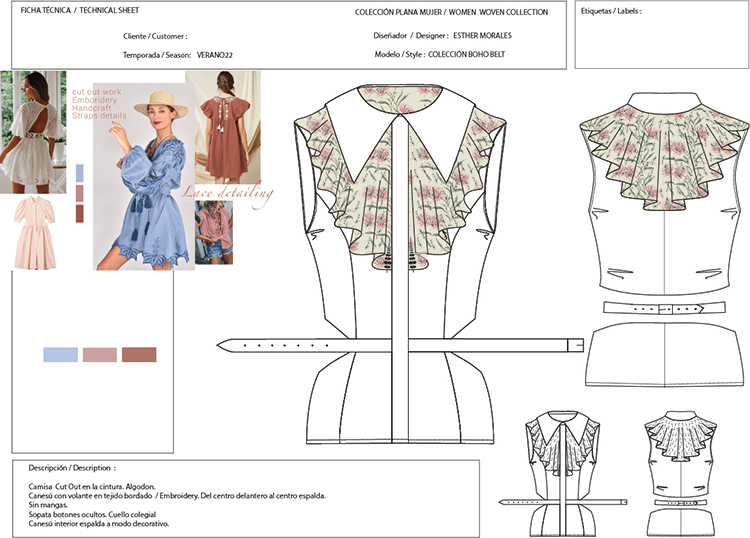
Task: Select the pale pink shirt dress image
Action: click(38, 234)
